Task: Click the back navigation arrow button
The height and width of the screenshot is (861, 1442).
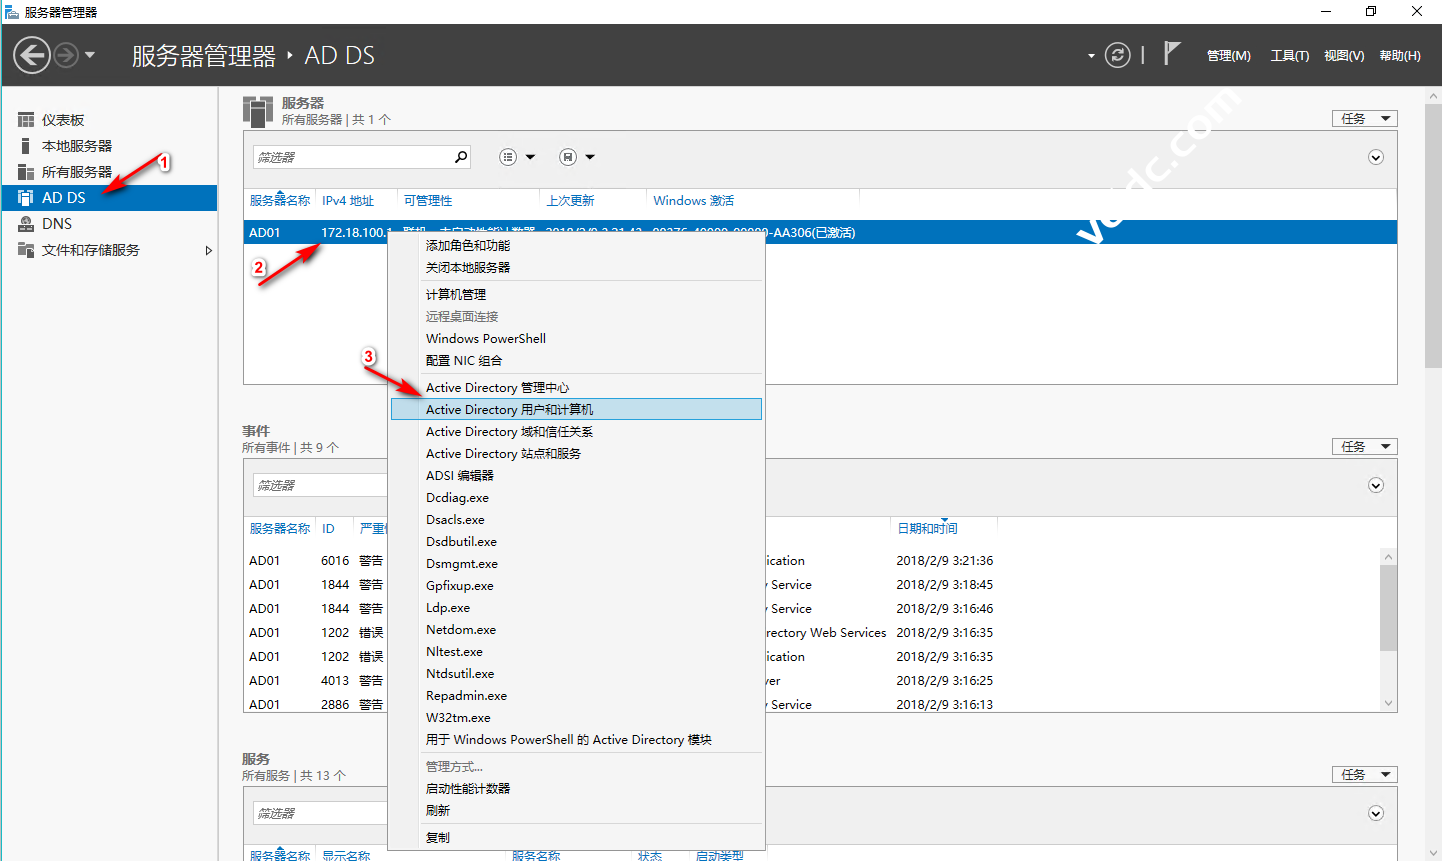Action: [32, 55]
